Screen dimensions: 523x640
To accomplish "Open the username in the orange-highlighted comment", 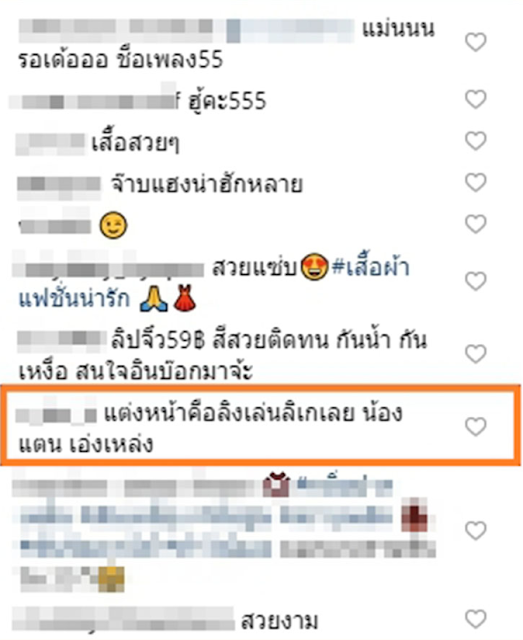I will click(56, 413).
